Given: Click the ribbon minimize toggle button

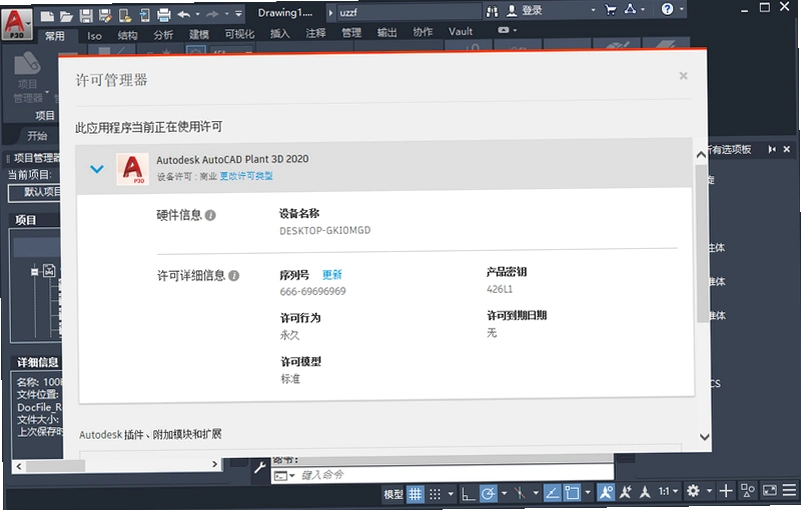Looking at the screenshot, I should click(503, 30).
